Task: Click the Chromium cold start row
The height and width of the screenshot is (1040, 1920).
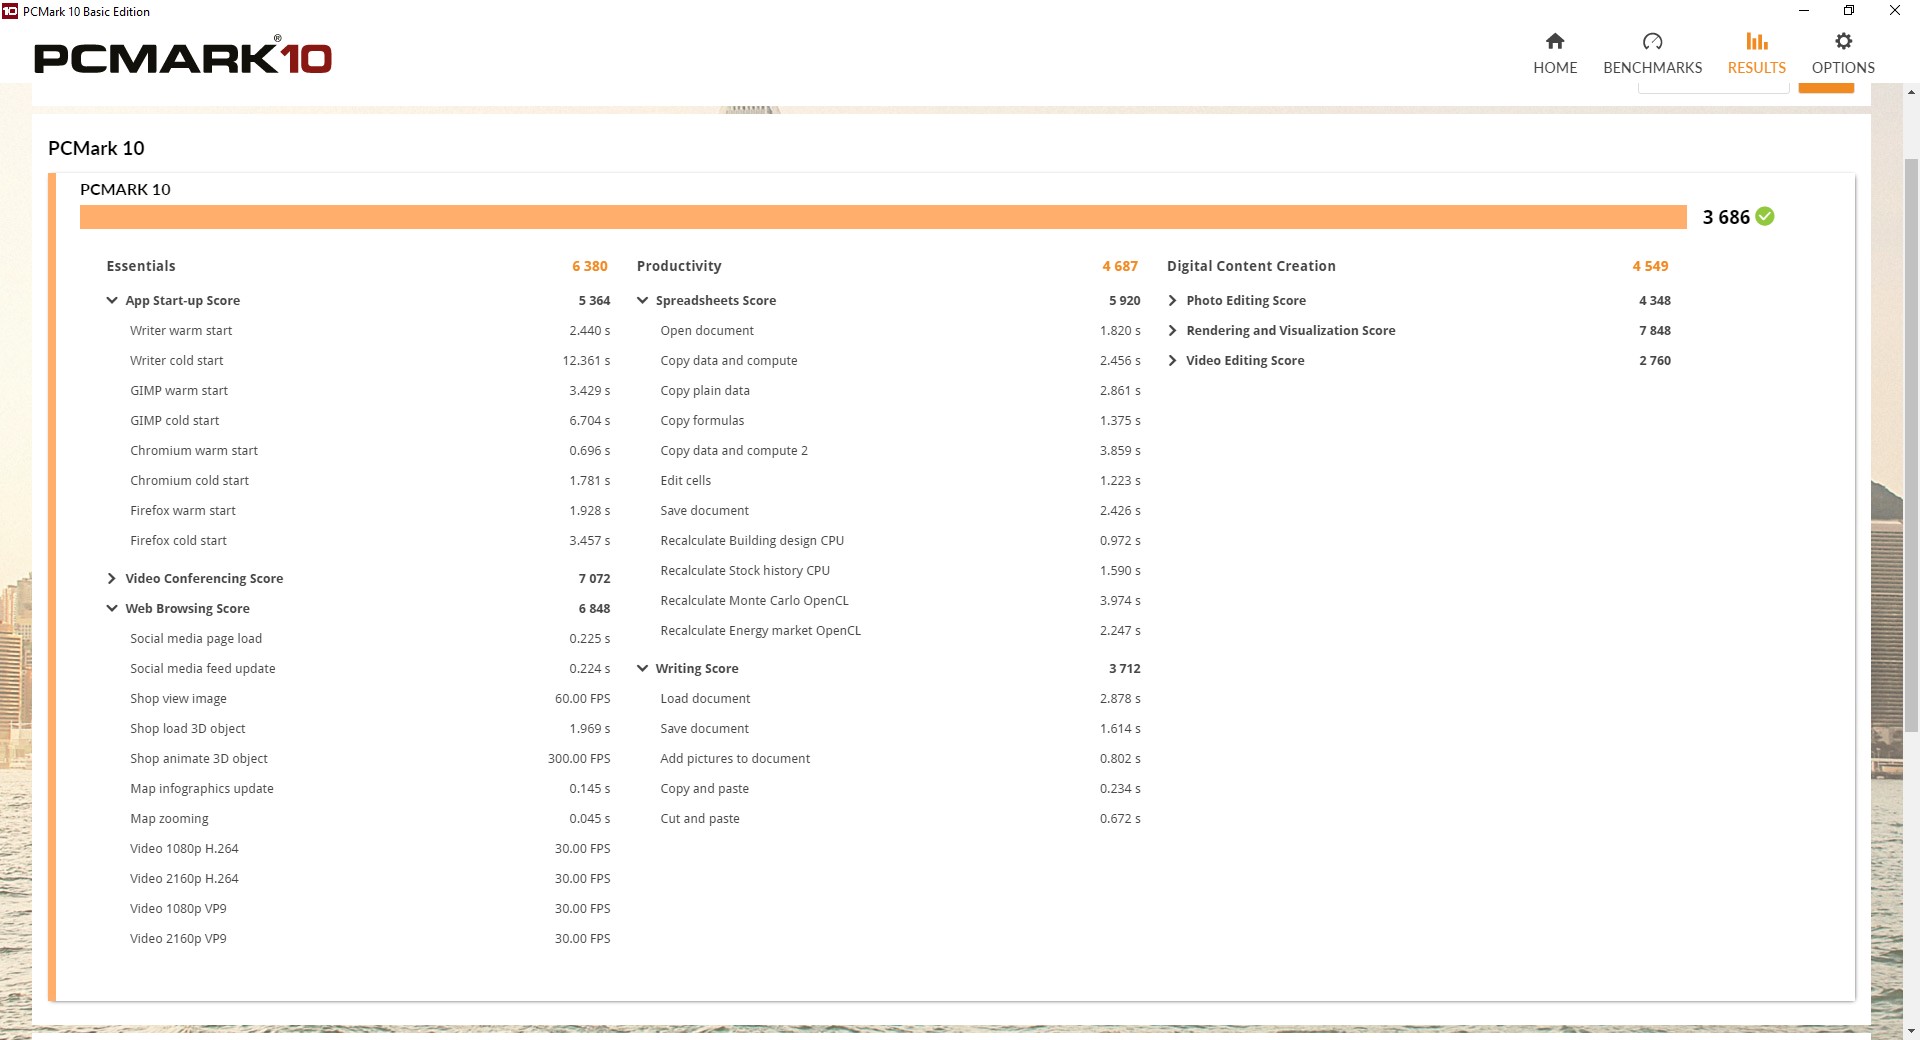Action: pos(369,480)
